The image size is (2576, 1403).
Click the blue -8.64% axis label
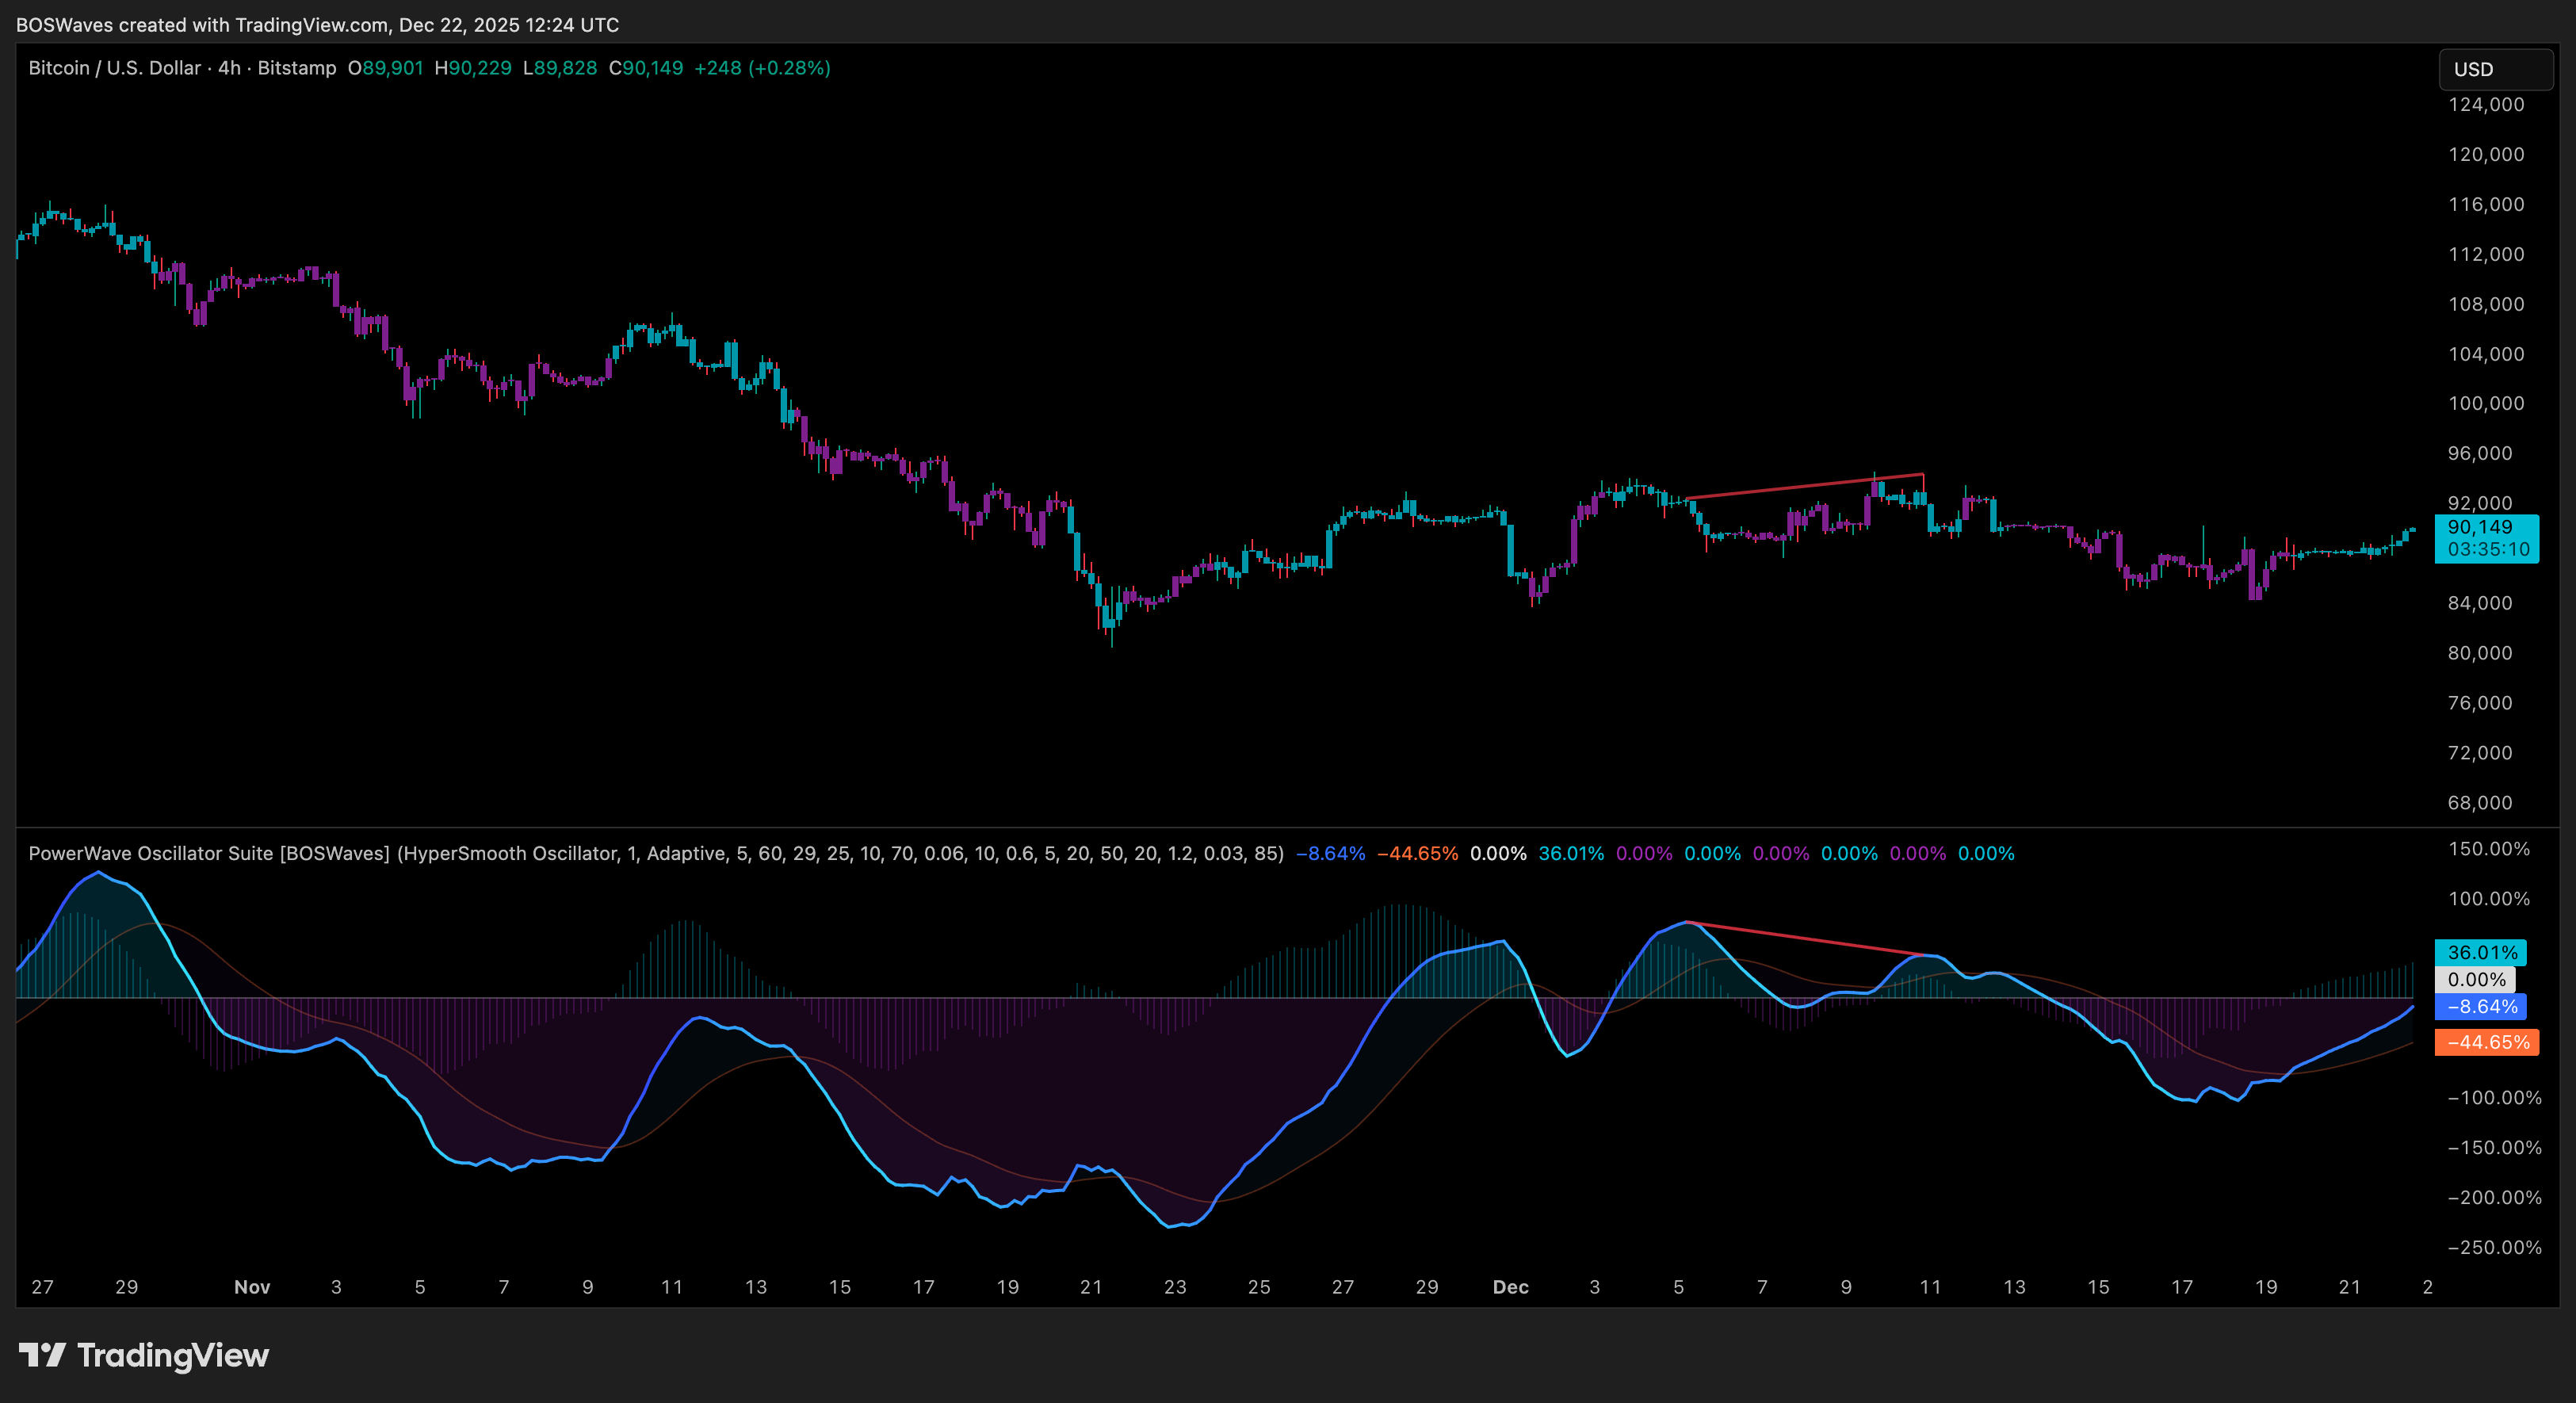2480,1007
